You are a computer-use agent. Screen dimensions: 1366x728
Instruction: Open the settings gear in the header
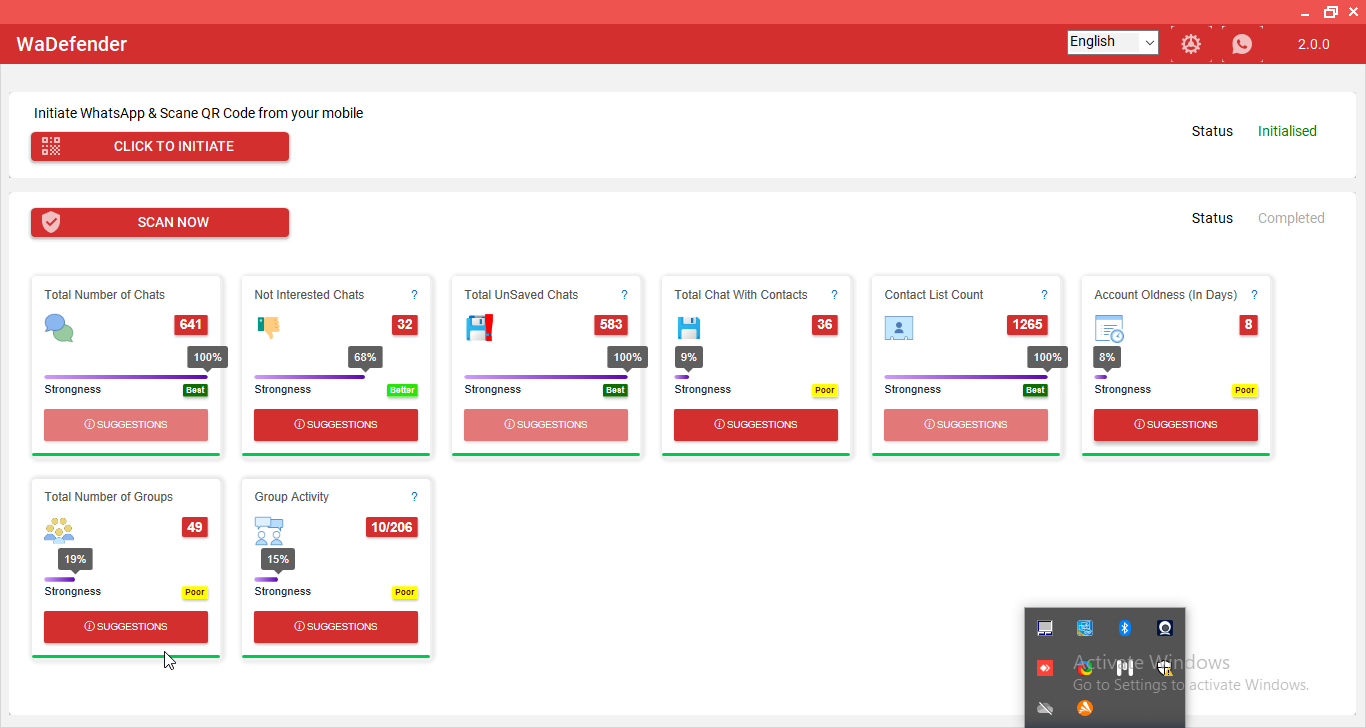click(x=1190, y=44)
